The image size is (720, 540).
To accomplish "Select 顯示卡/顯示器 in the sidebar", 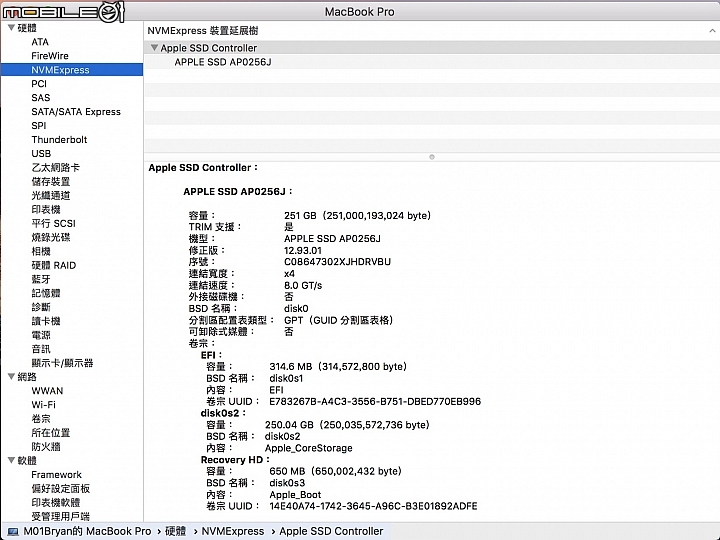I will 62,363.
